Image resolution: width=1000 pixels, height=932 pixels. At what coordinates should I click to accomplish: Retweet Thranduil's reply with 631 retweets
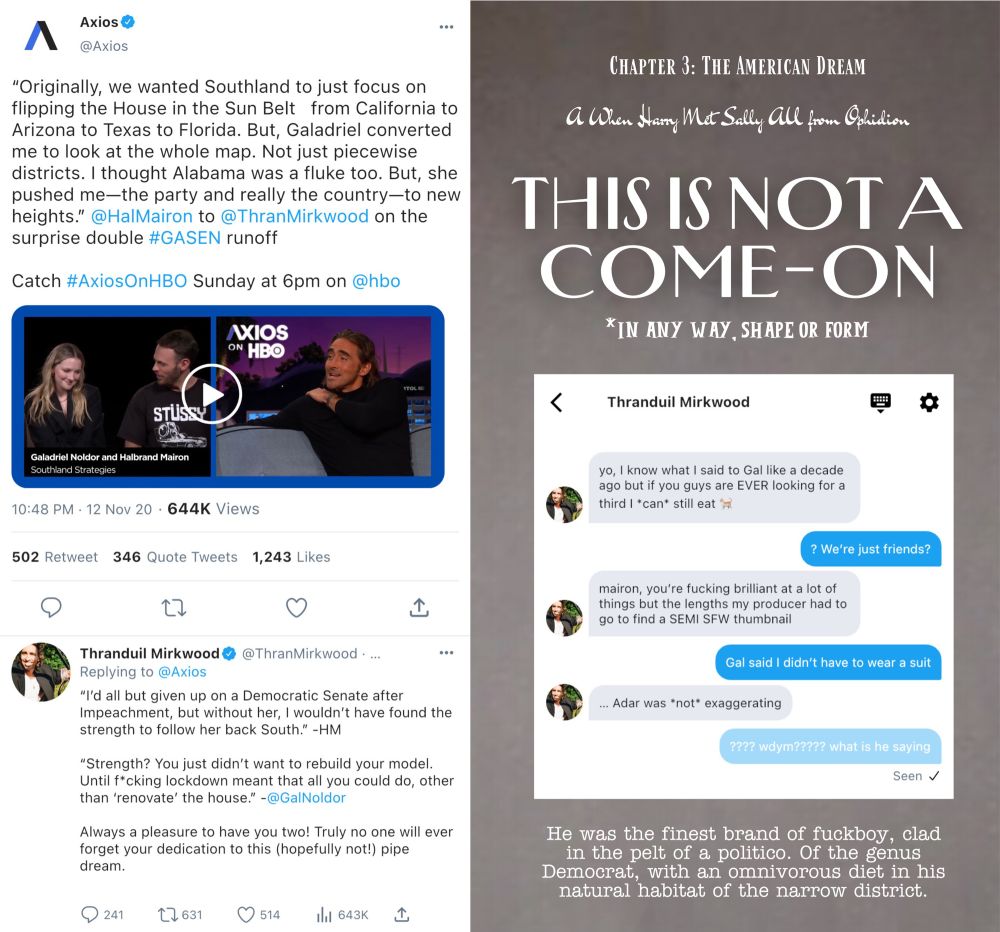(180, 915)
